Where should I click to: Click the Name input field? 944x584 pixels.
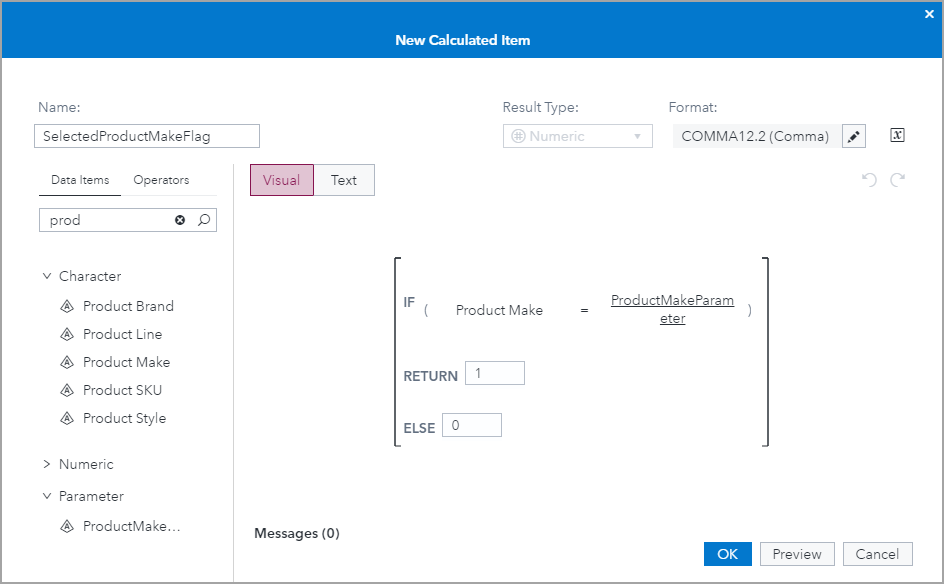(147, 136)
